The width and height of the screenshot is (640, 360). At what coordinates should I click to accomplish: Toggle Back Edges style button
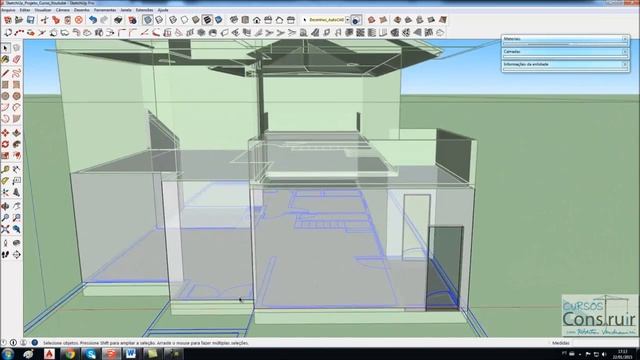pos(159,20)
